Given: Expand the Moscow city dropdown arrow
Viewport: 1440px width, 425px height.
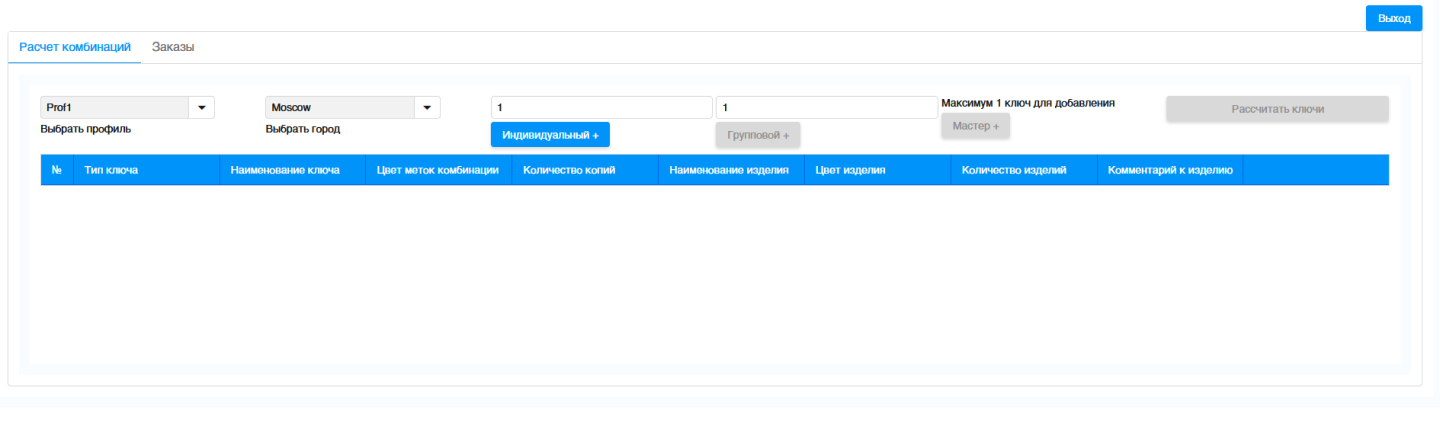Looking at the screenshot, I should pos(426,108).
